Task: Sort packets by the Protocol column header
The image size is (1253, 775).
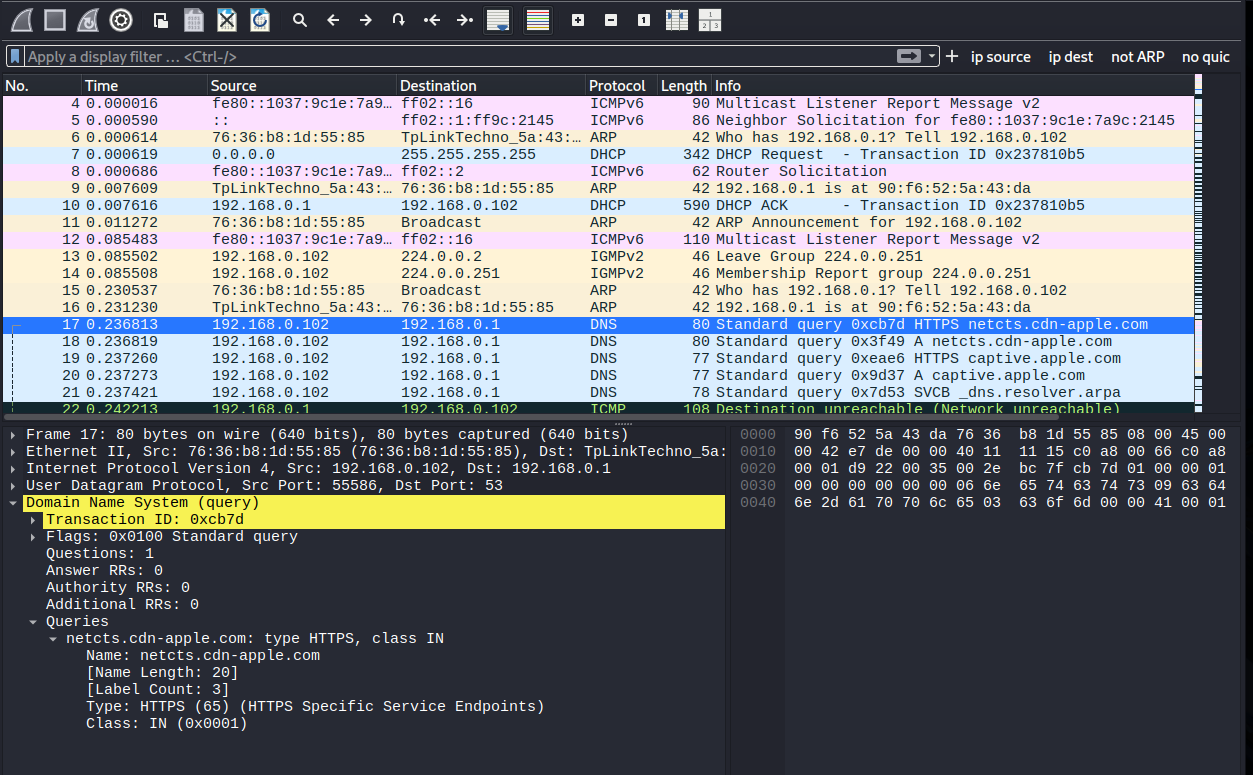Action: 615,86
